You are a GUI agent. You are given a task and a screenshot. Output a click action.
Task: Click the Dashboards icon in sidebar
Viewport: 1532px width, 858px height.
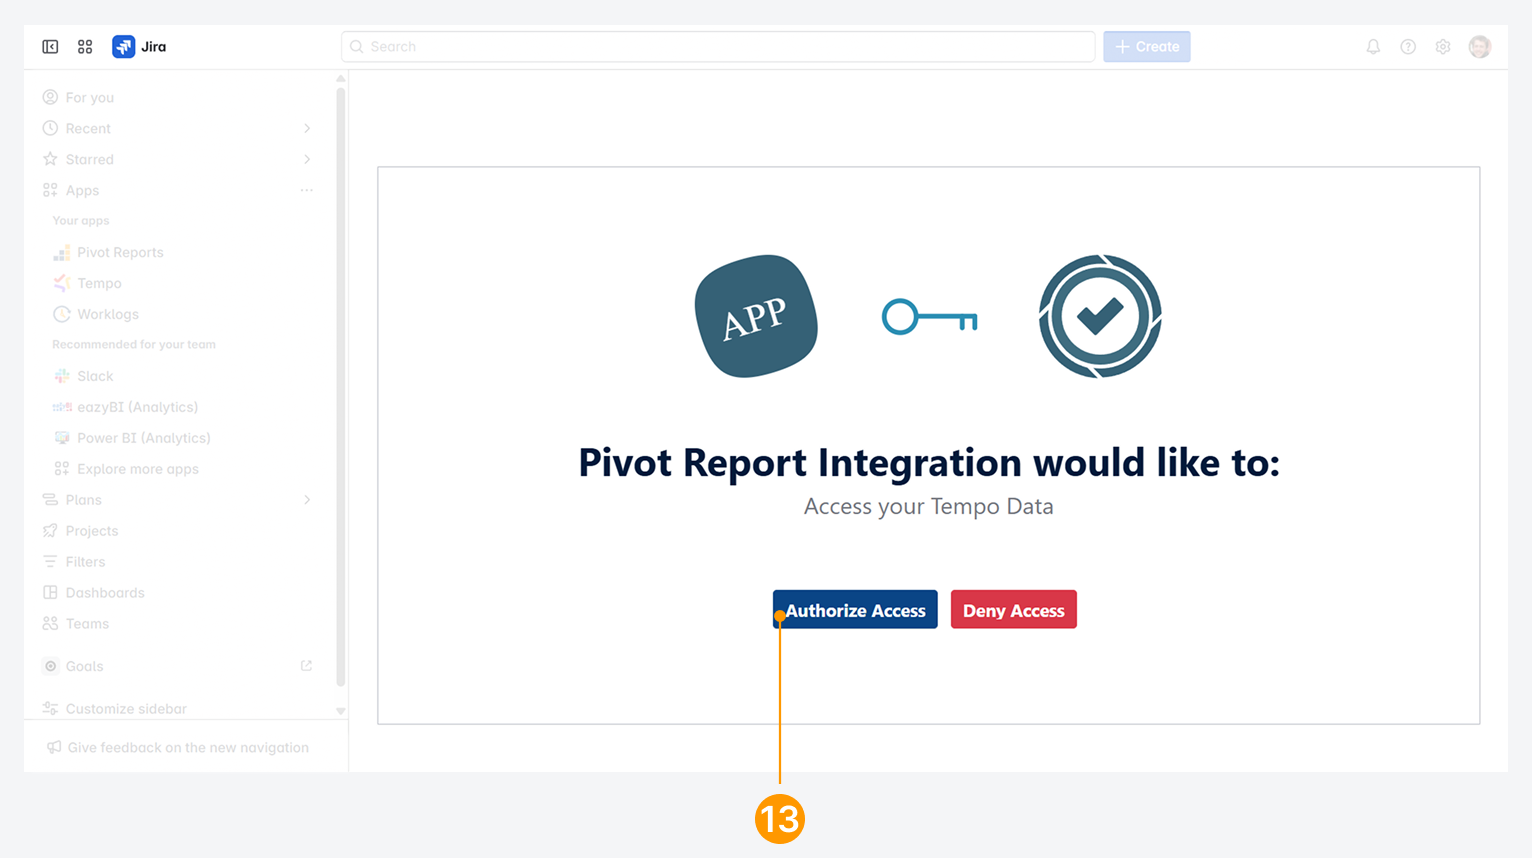[x=50, y=593]
